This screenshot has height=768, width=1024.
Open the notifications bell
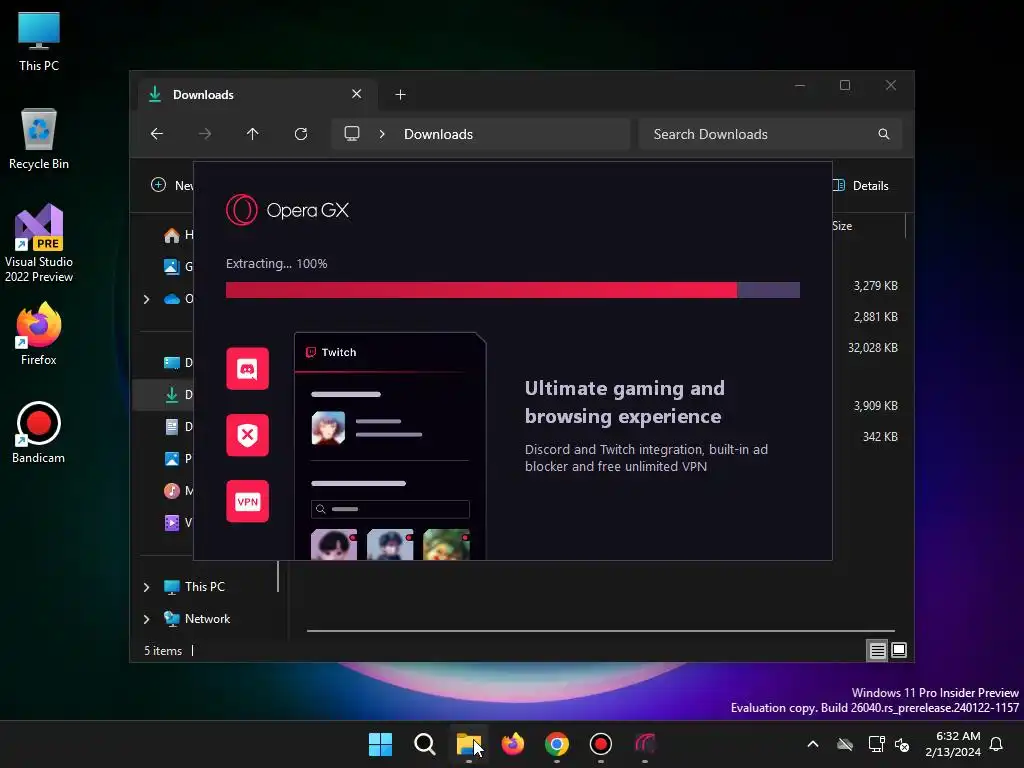coord(997,744)
